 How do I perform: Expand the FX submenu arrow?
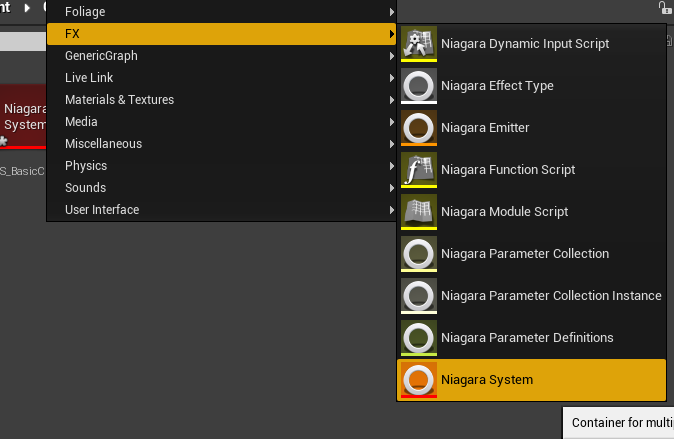(392, 34)
